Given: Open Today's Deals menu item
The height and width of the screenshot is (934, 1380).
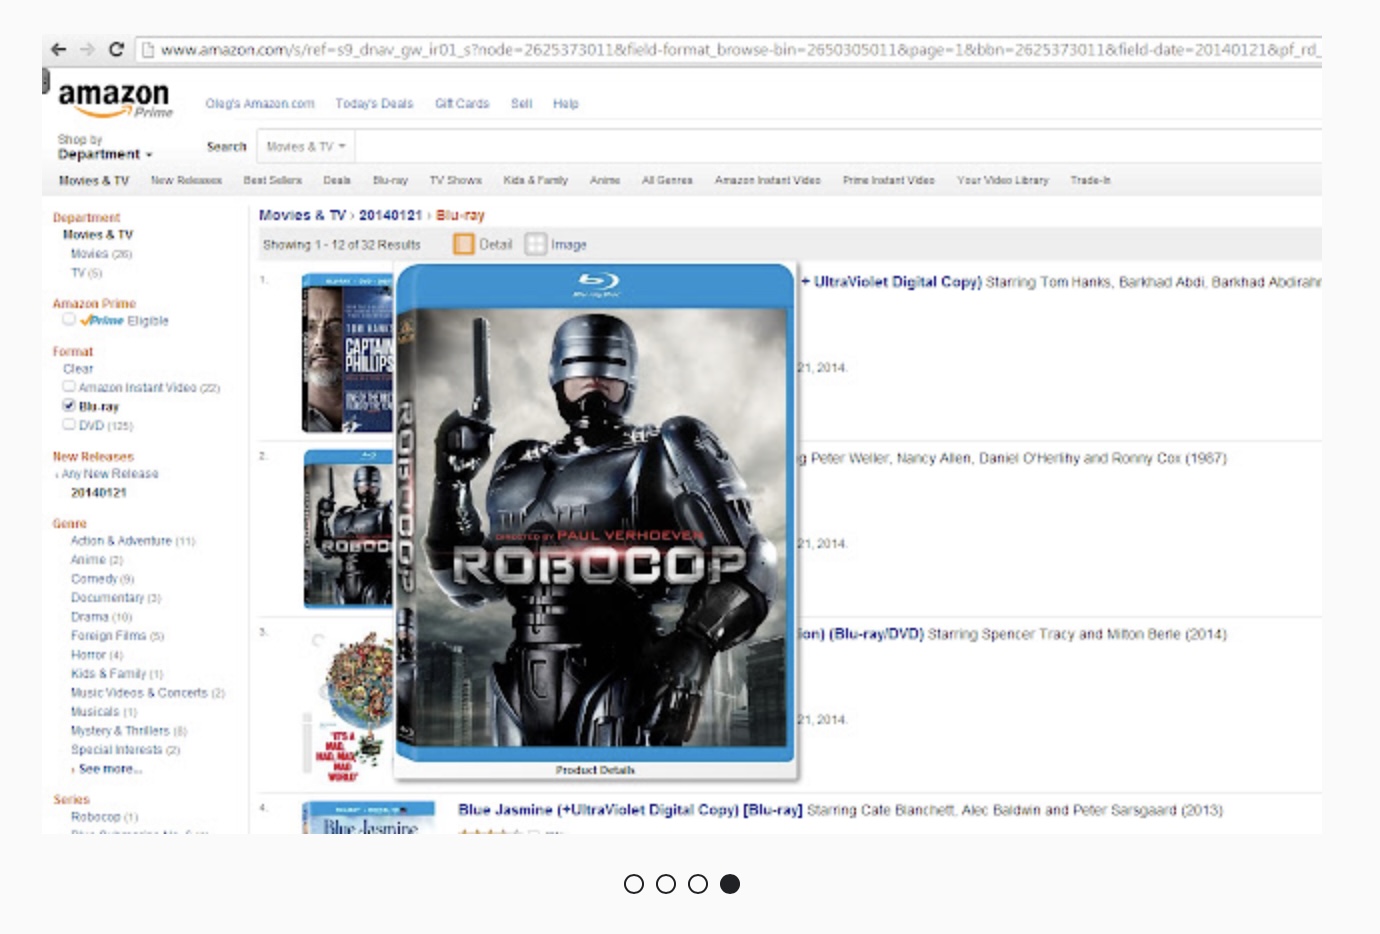Looking at the screenshot, I should [374, 104].
